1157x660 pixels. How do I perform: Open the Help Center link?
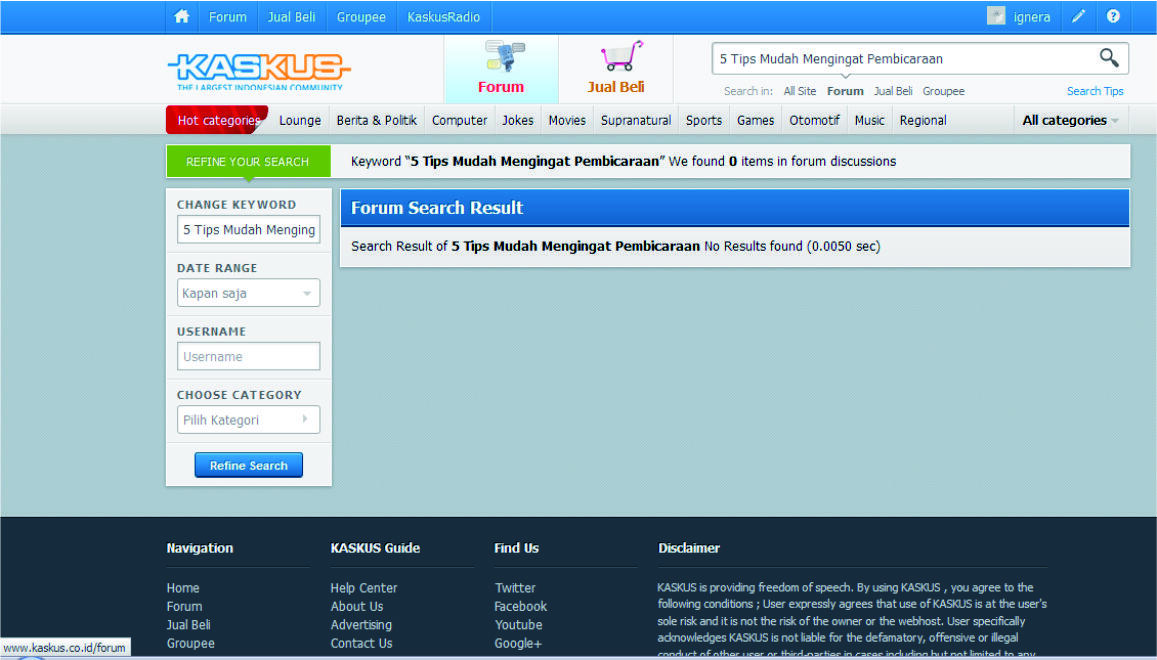coord(364,588)
